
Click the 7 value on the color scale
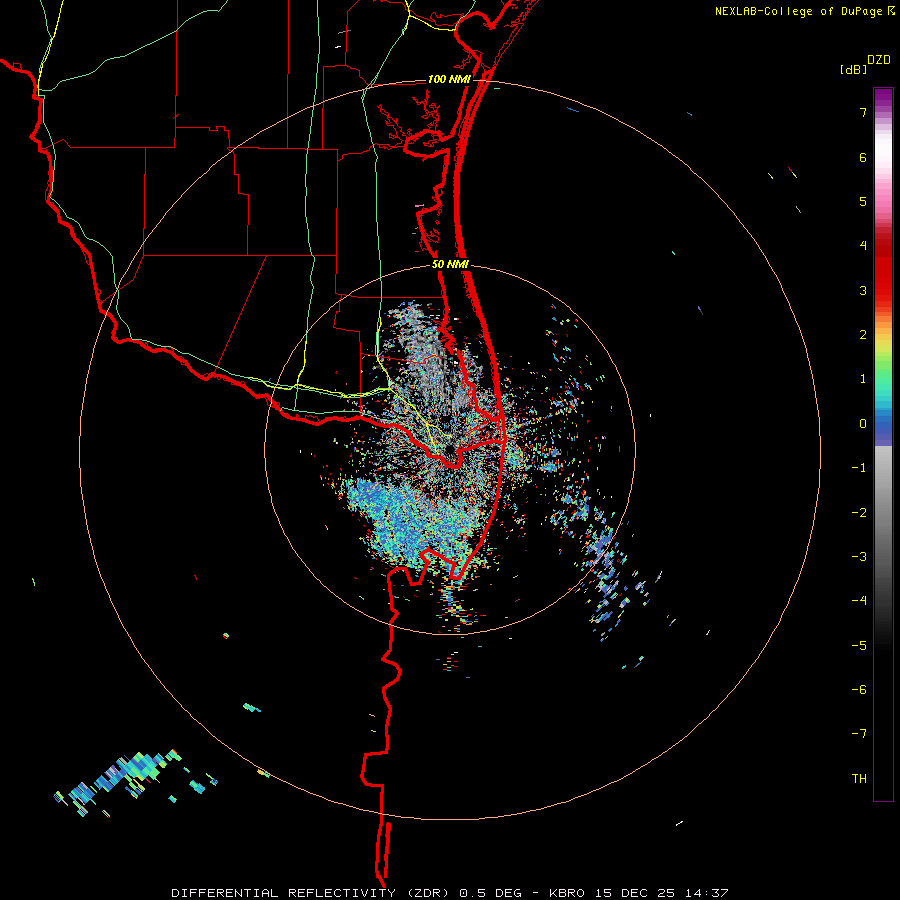863,112
